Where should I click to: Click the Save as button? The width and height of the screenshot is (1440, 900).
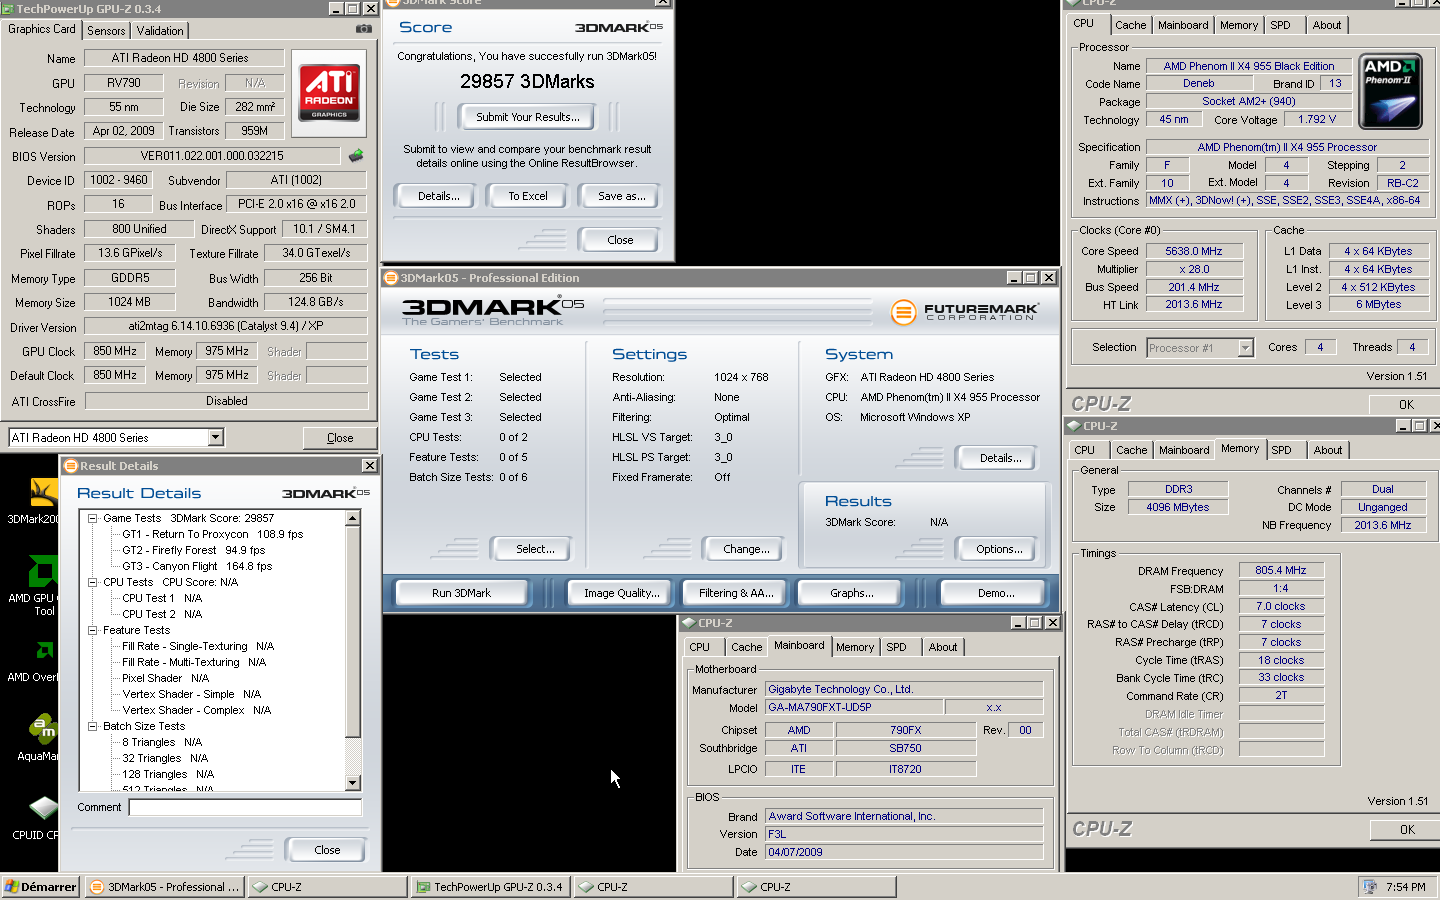coord(621,196)
